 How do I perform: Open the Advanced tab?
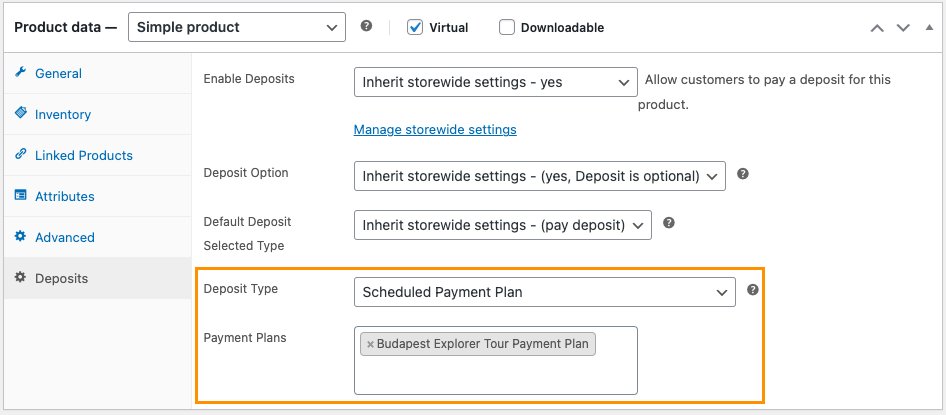pos(98,237)
